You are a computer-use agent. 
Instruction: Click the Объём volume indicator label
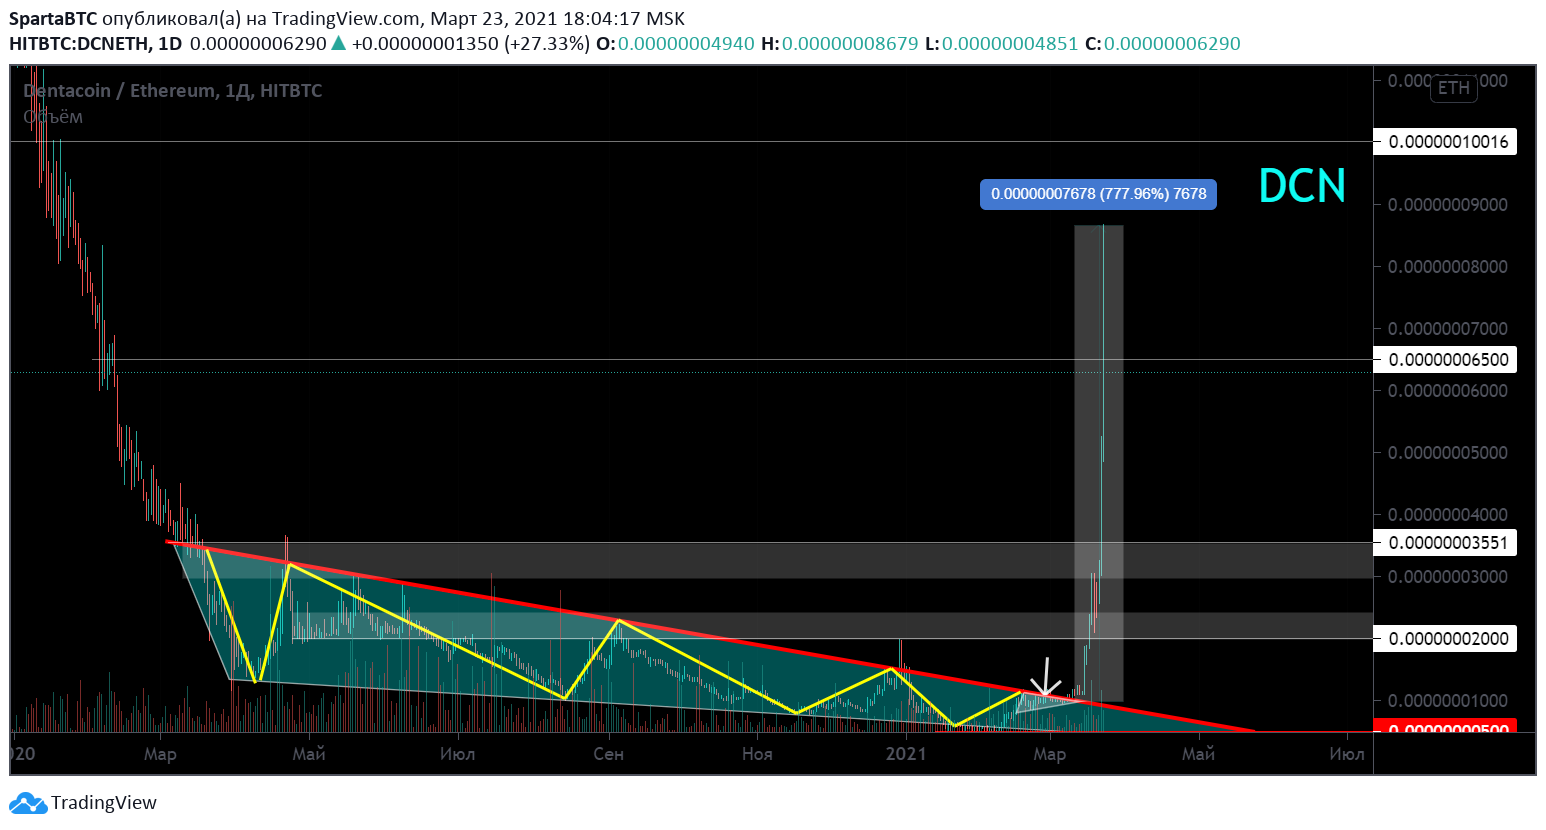click(x=53, y=117)
